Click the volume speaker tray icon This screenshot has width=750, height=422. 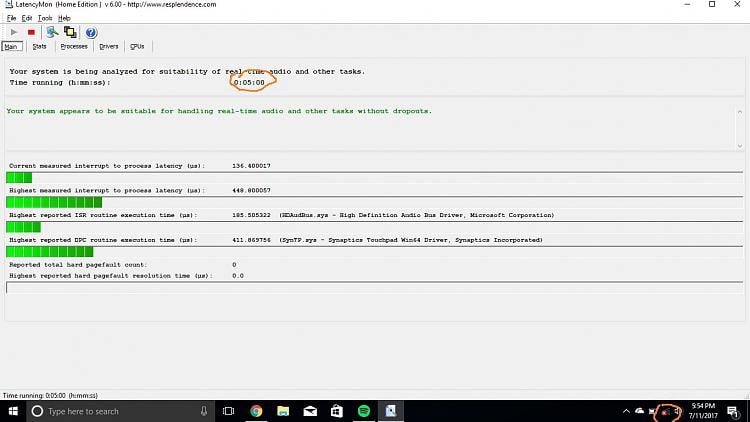[x=677, y=411]
